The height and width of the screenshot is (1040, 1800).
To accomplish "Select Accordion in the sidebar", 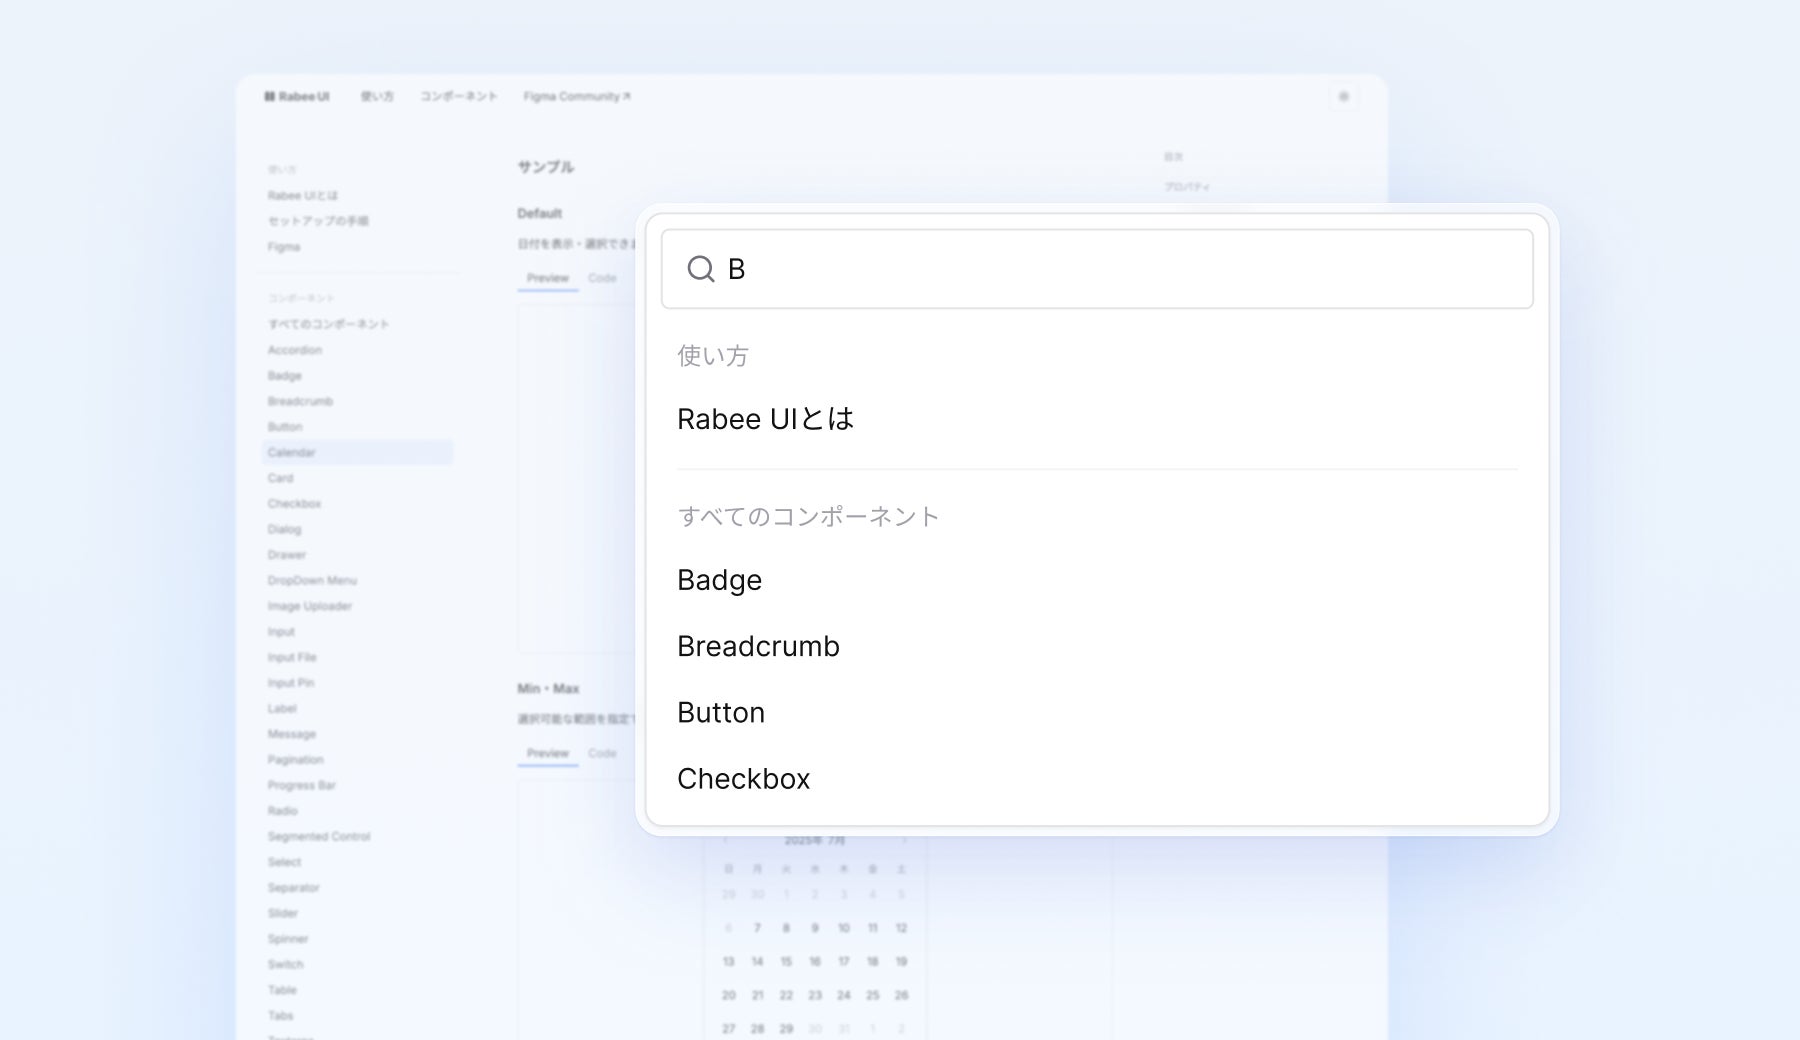I will coord(295,350).
